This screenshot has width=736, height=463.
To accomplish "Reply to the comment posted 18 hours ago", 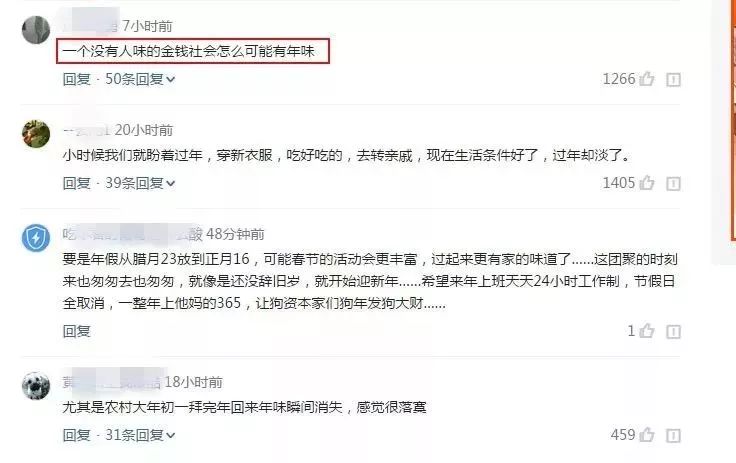I will pyautogui.click(x=77, y=435).
